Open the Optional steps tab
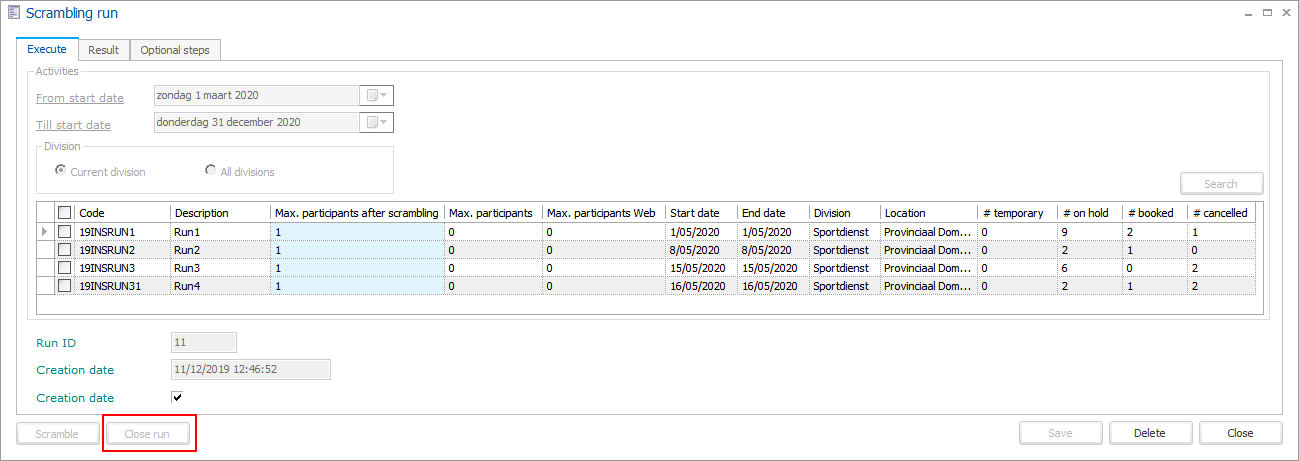The width and height of the screenshot is (1299, 461). 176,50
